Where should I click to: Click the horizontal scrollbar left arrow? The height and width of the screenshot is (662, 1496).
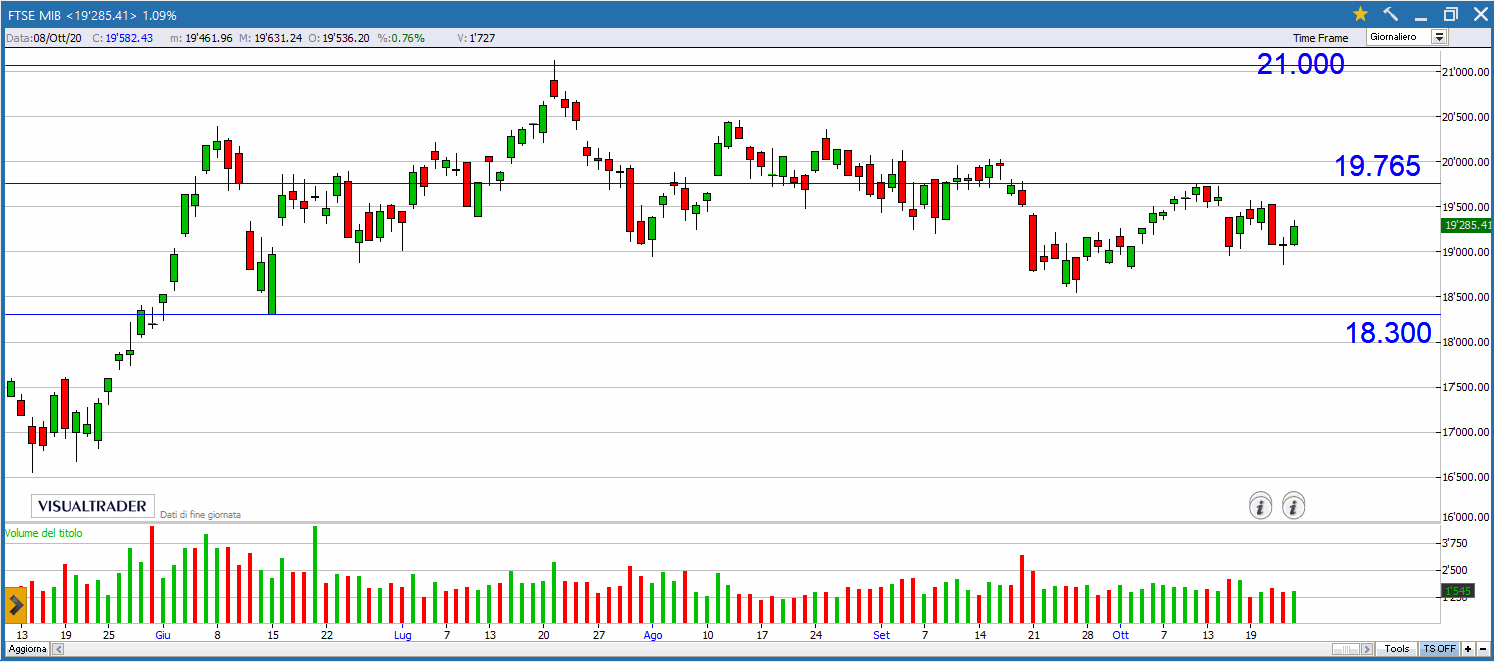[x=57, y=649]
